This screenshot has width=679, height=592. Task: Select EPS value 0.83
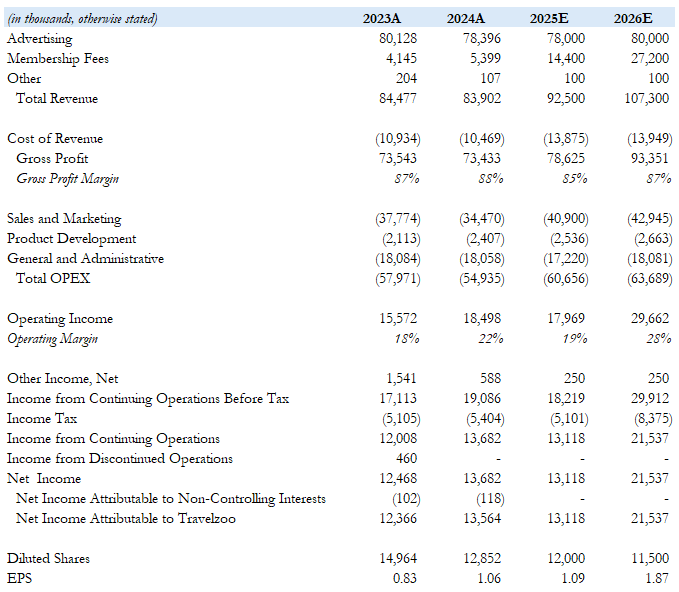(404, 579)
